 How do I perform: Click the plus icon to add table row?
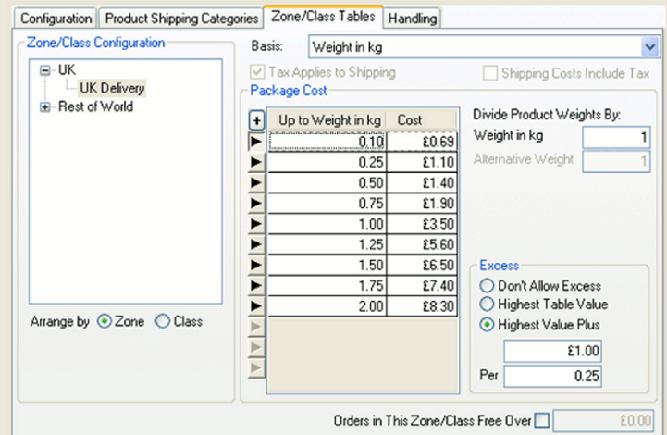[257, 120]
